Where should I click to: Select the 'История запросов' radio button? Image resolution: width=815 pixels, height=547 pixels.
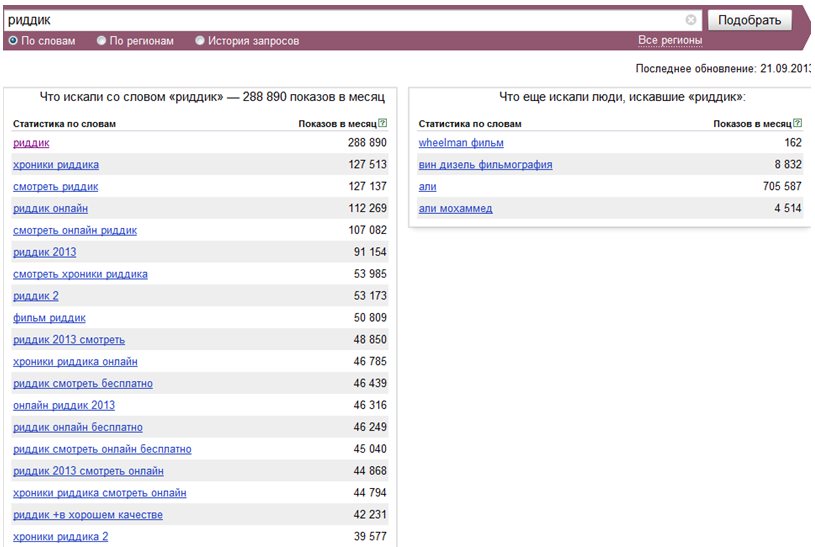pyautogui.click(x=200, y=41)
